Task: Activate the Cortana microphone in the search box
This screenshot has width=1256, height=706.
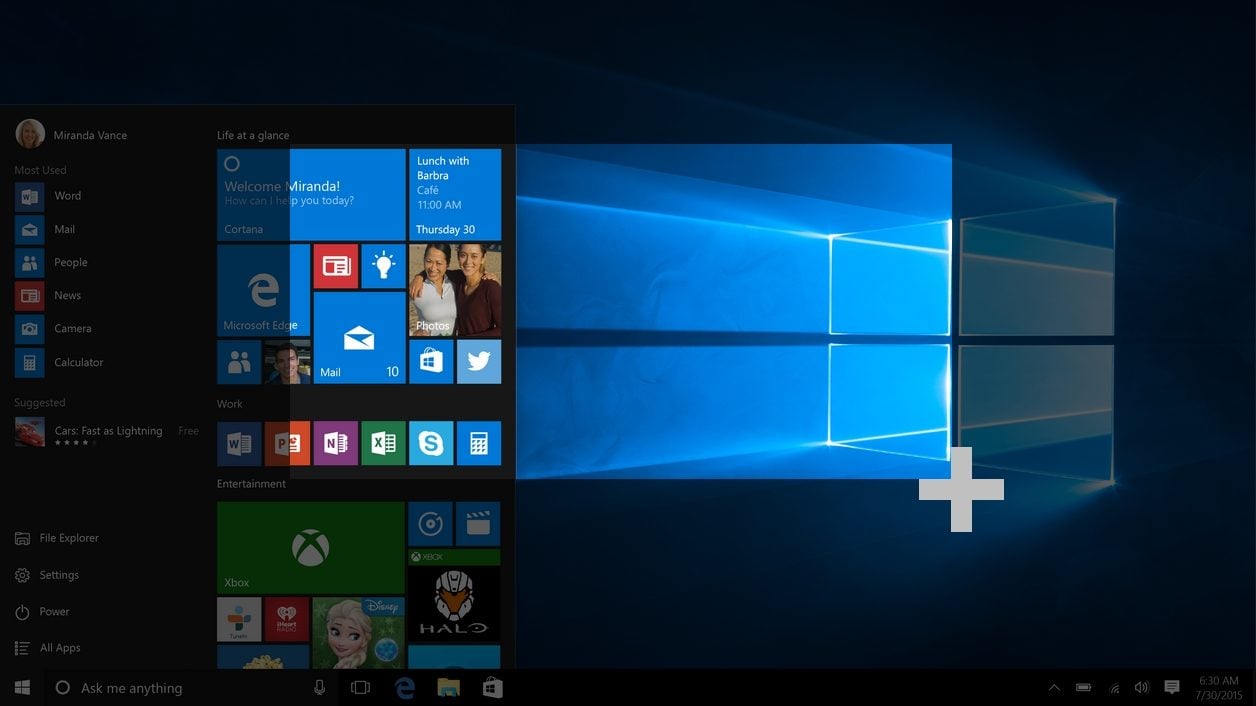Action: coord(320,688)
